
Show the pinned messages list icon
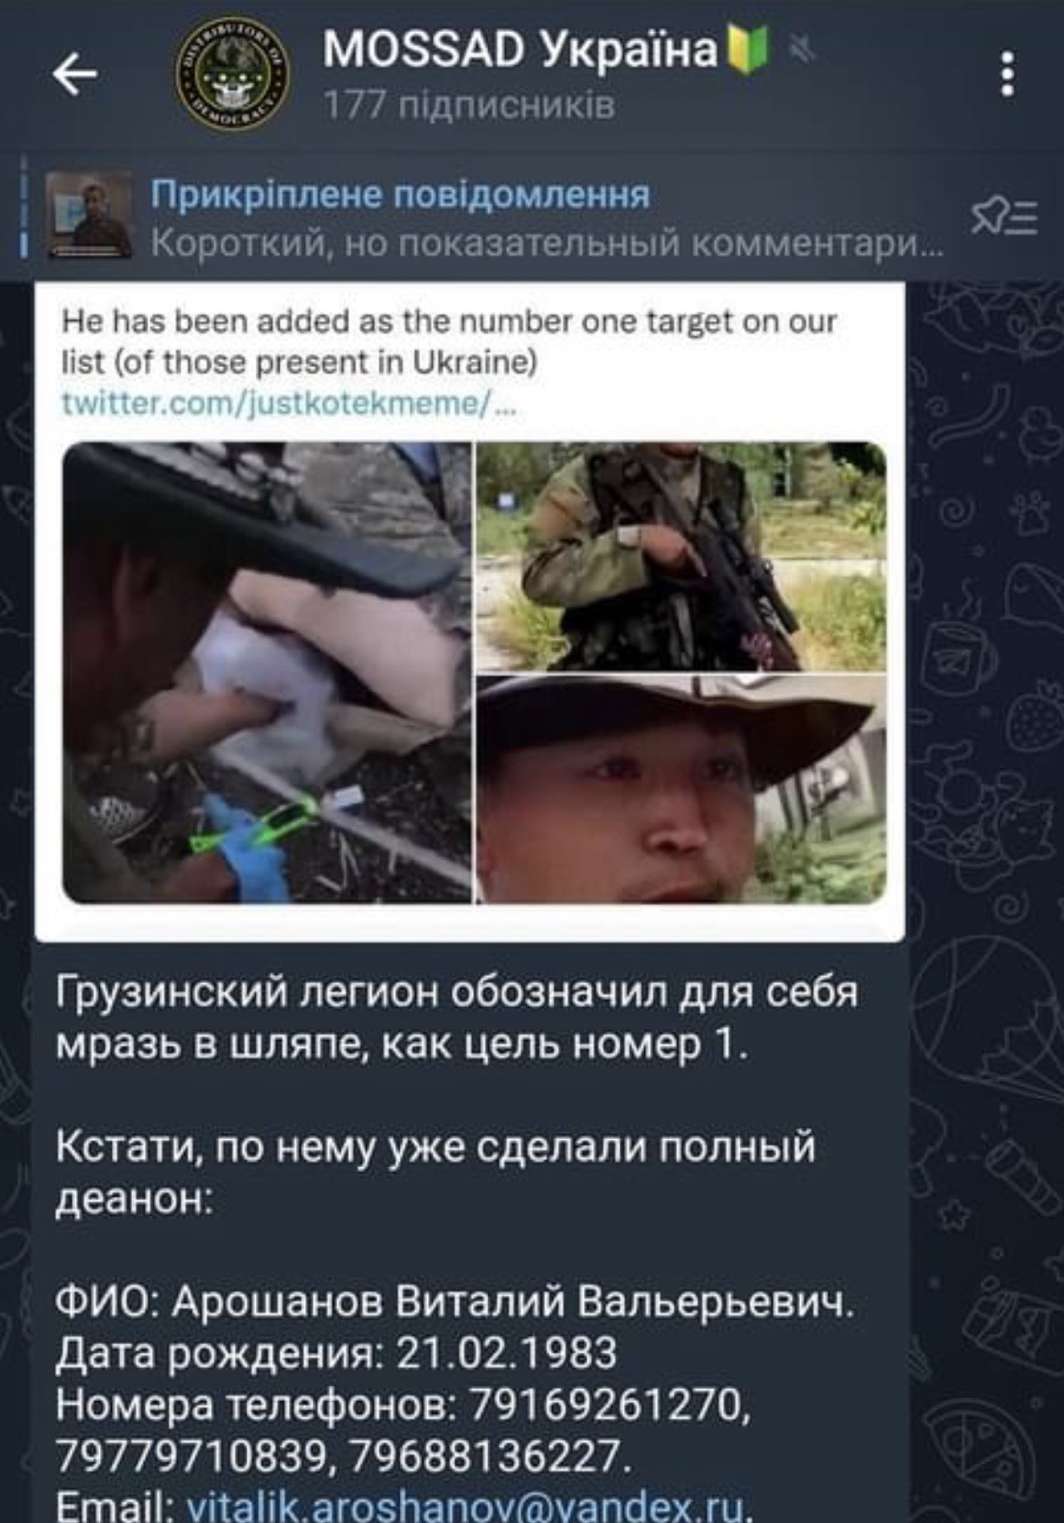tap(1003, 216)
